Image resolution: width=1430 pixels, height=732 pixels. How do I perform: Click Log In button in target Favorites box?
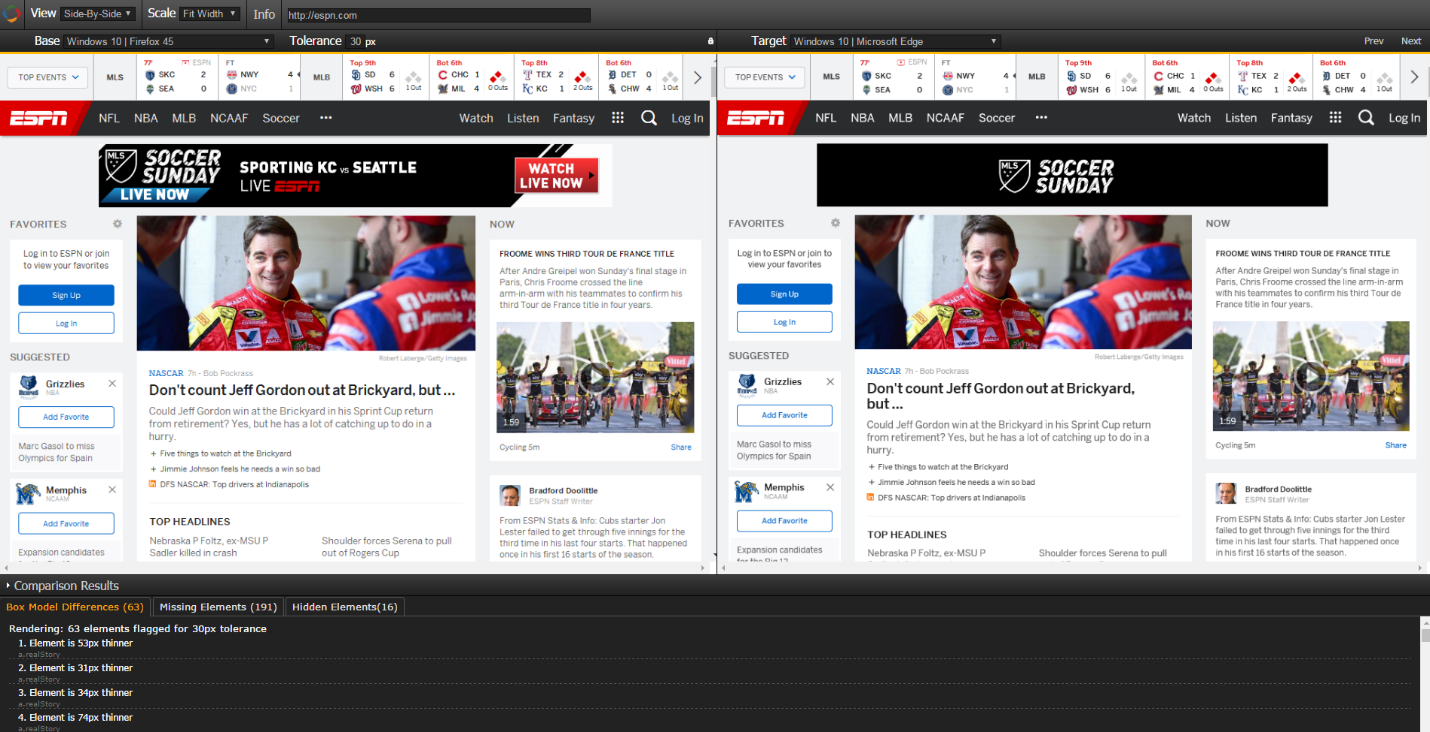pyautogui.click(x=784, y=322)
